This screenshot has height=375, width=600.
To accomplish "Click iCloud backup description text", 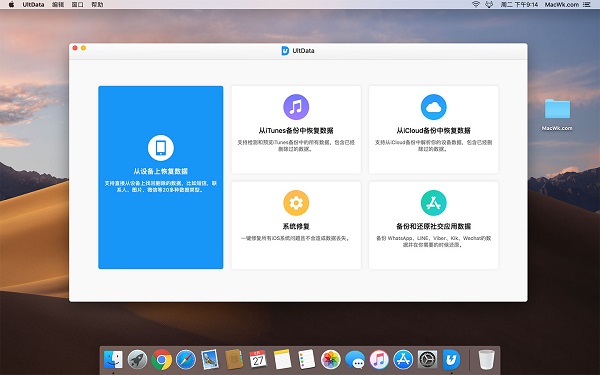I will 434,145.
